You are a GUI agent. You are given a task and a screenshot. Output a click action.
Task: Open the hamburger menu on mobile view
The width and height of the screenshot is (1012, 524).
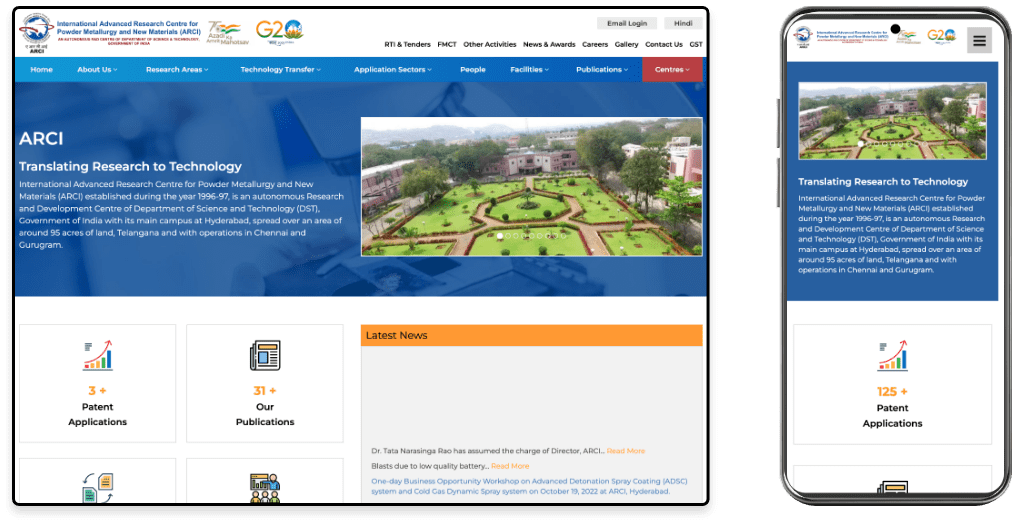[x=979, y=41]
